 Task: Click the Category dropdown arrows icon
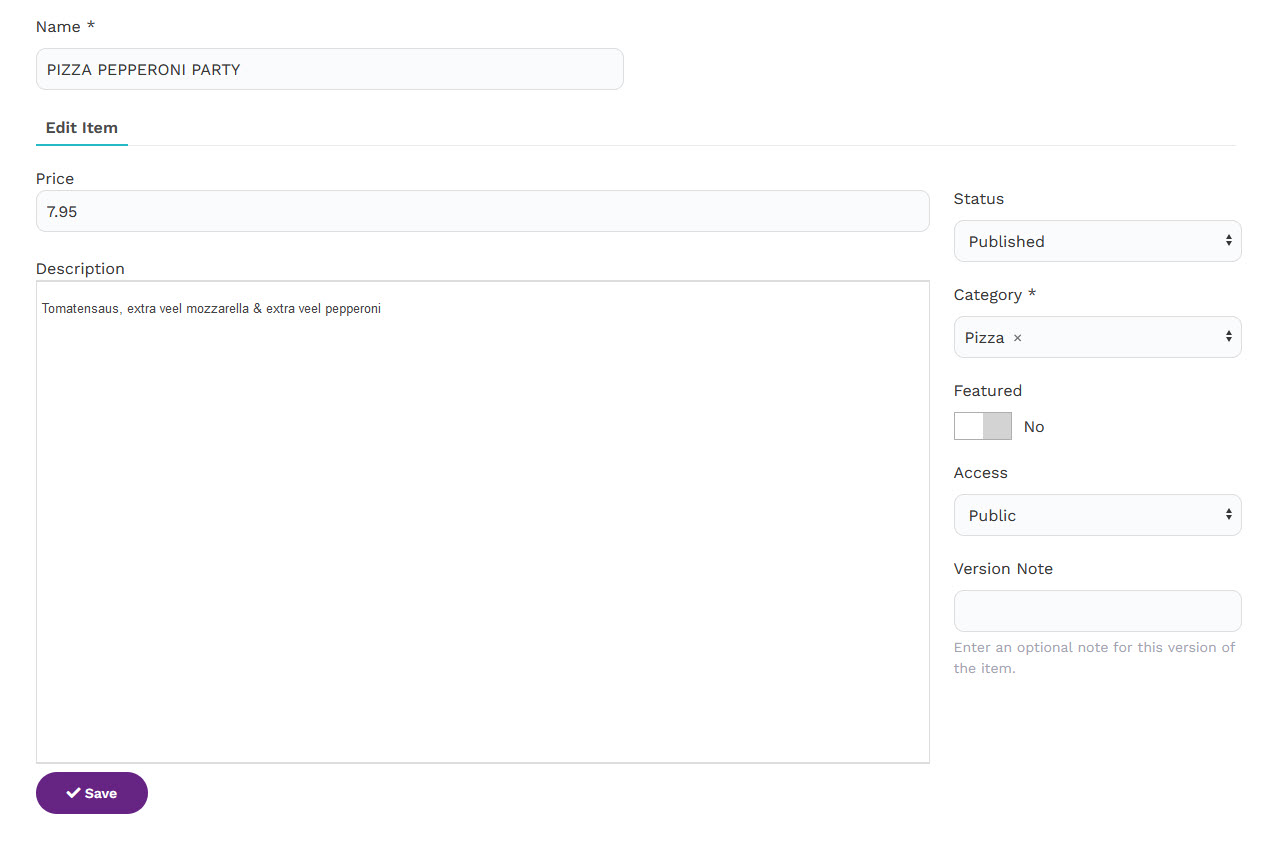(1228, 337)
